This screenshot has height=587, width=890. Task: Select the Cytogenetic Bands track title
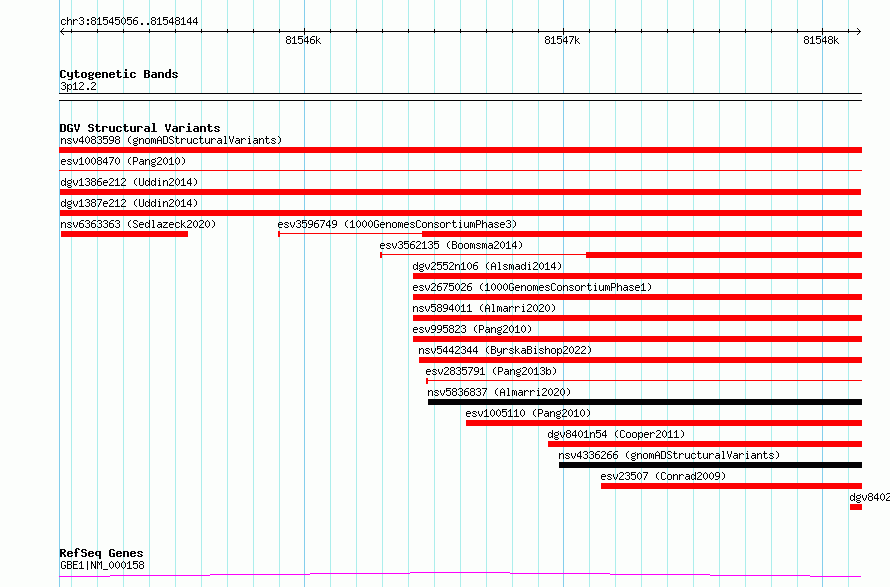(x=119, y=74)
